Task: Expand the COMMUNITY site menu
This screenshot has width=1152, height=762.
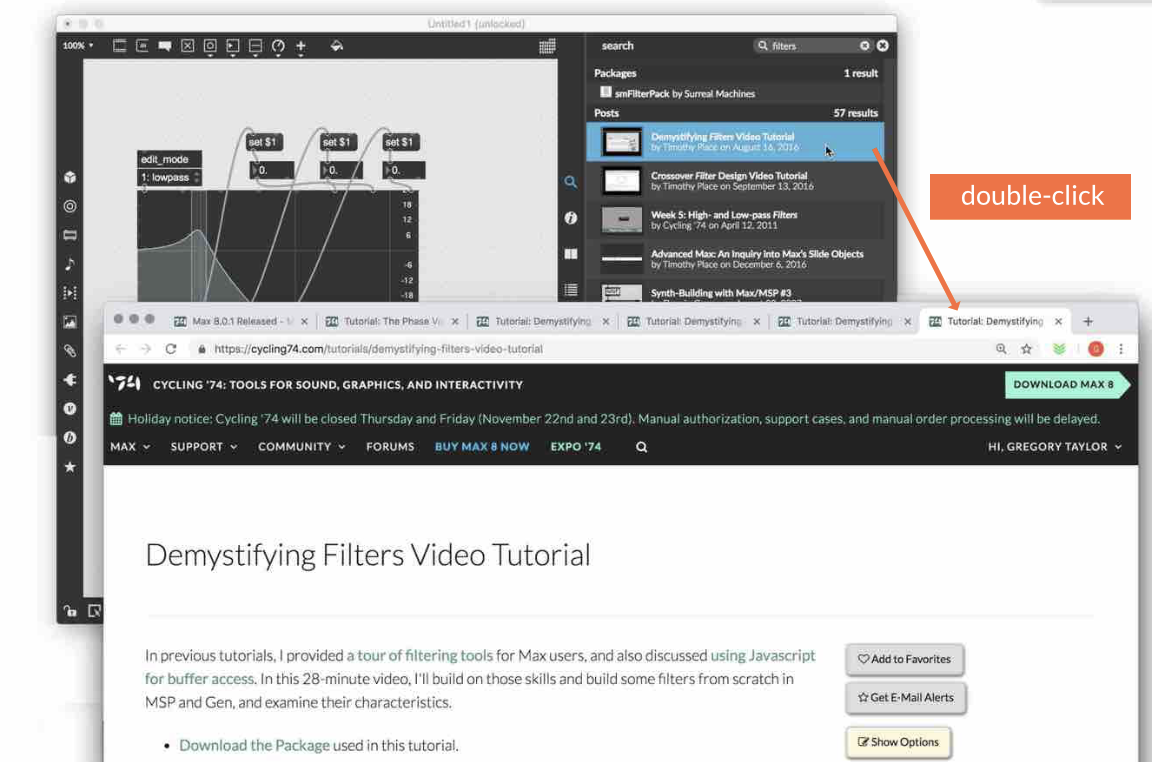Action: pos(301,447)
